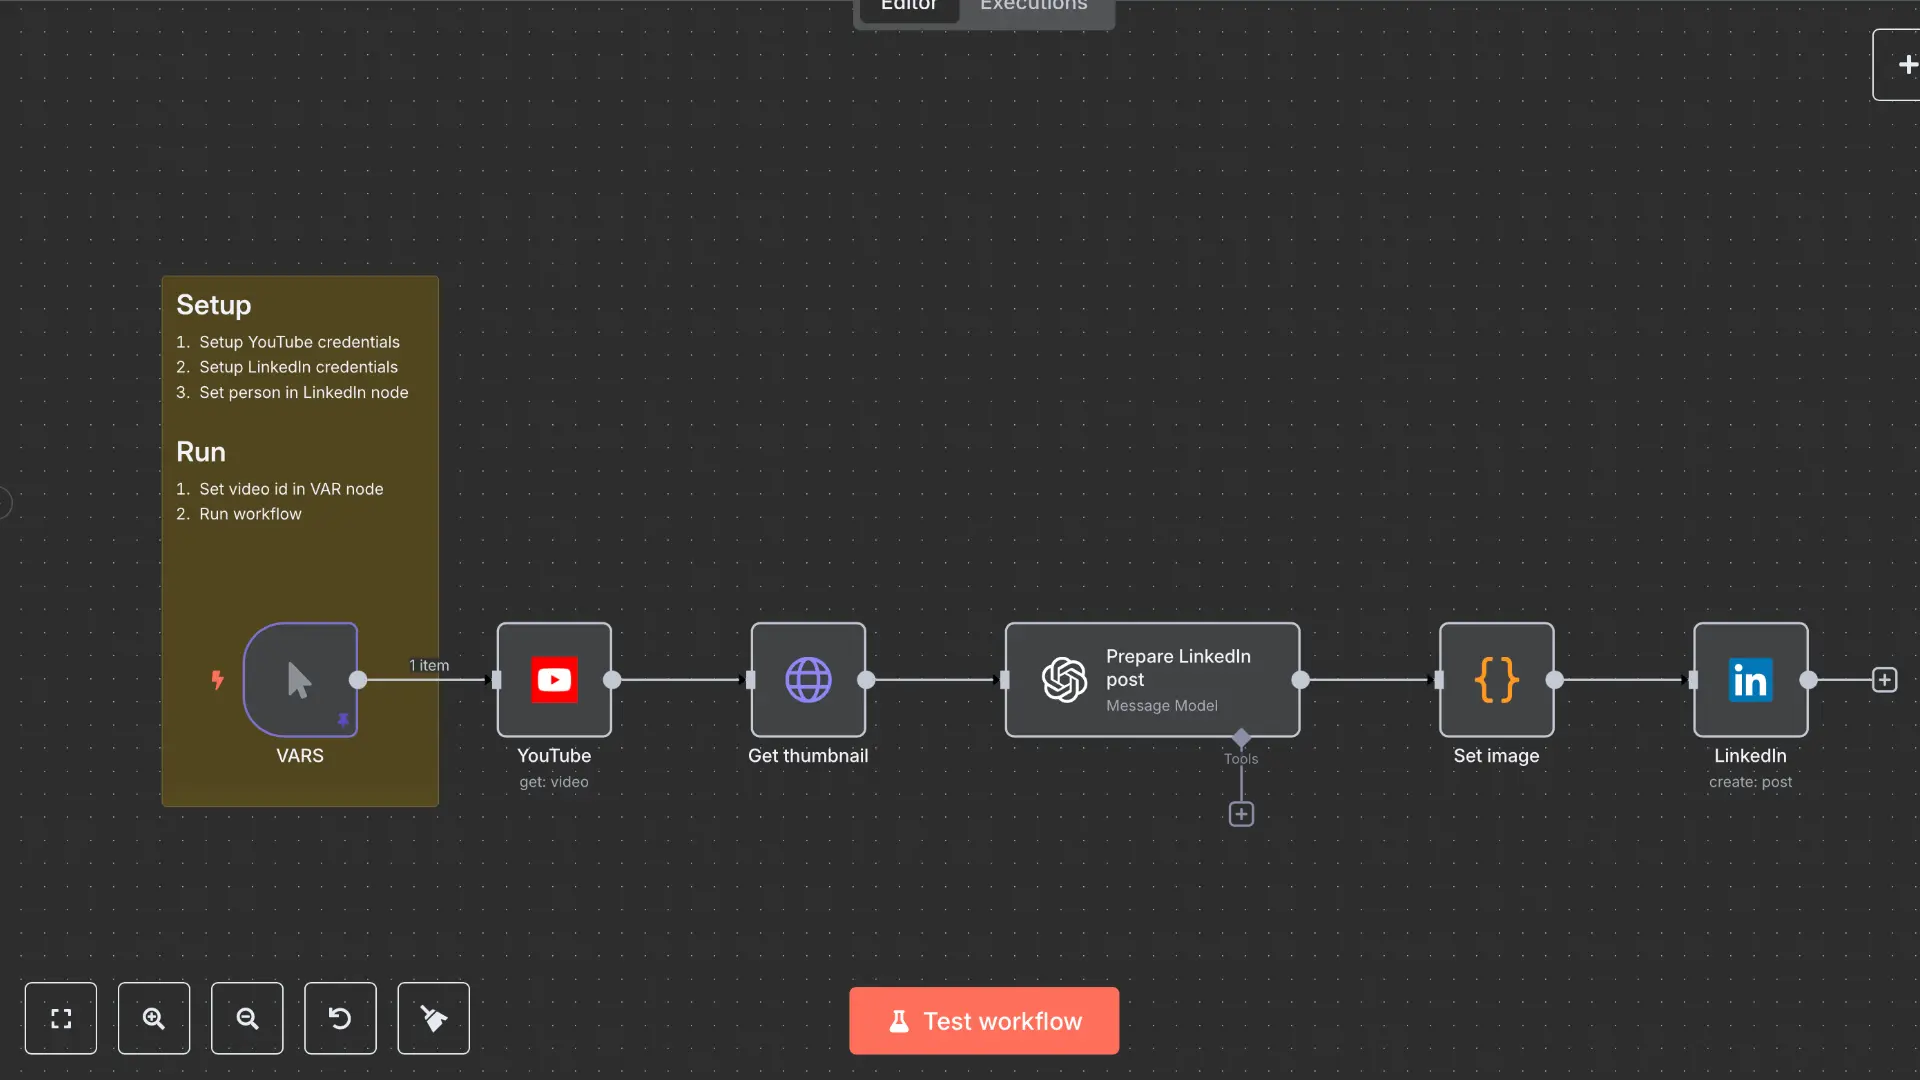
Task: Select the Get thumbnail globe node
Action: 808,680
